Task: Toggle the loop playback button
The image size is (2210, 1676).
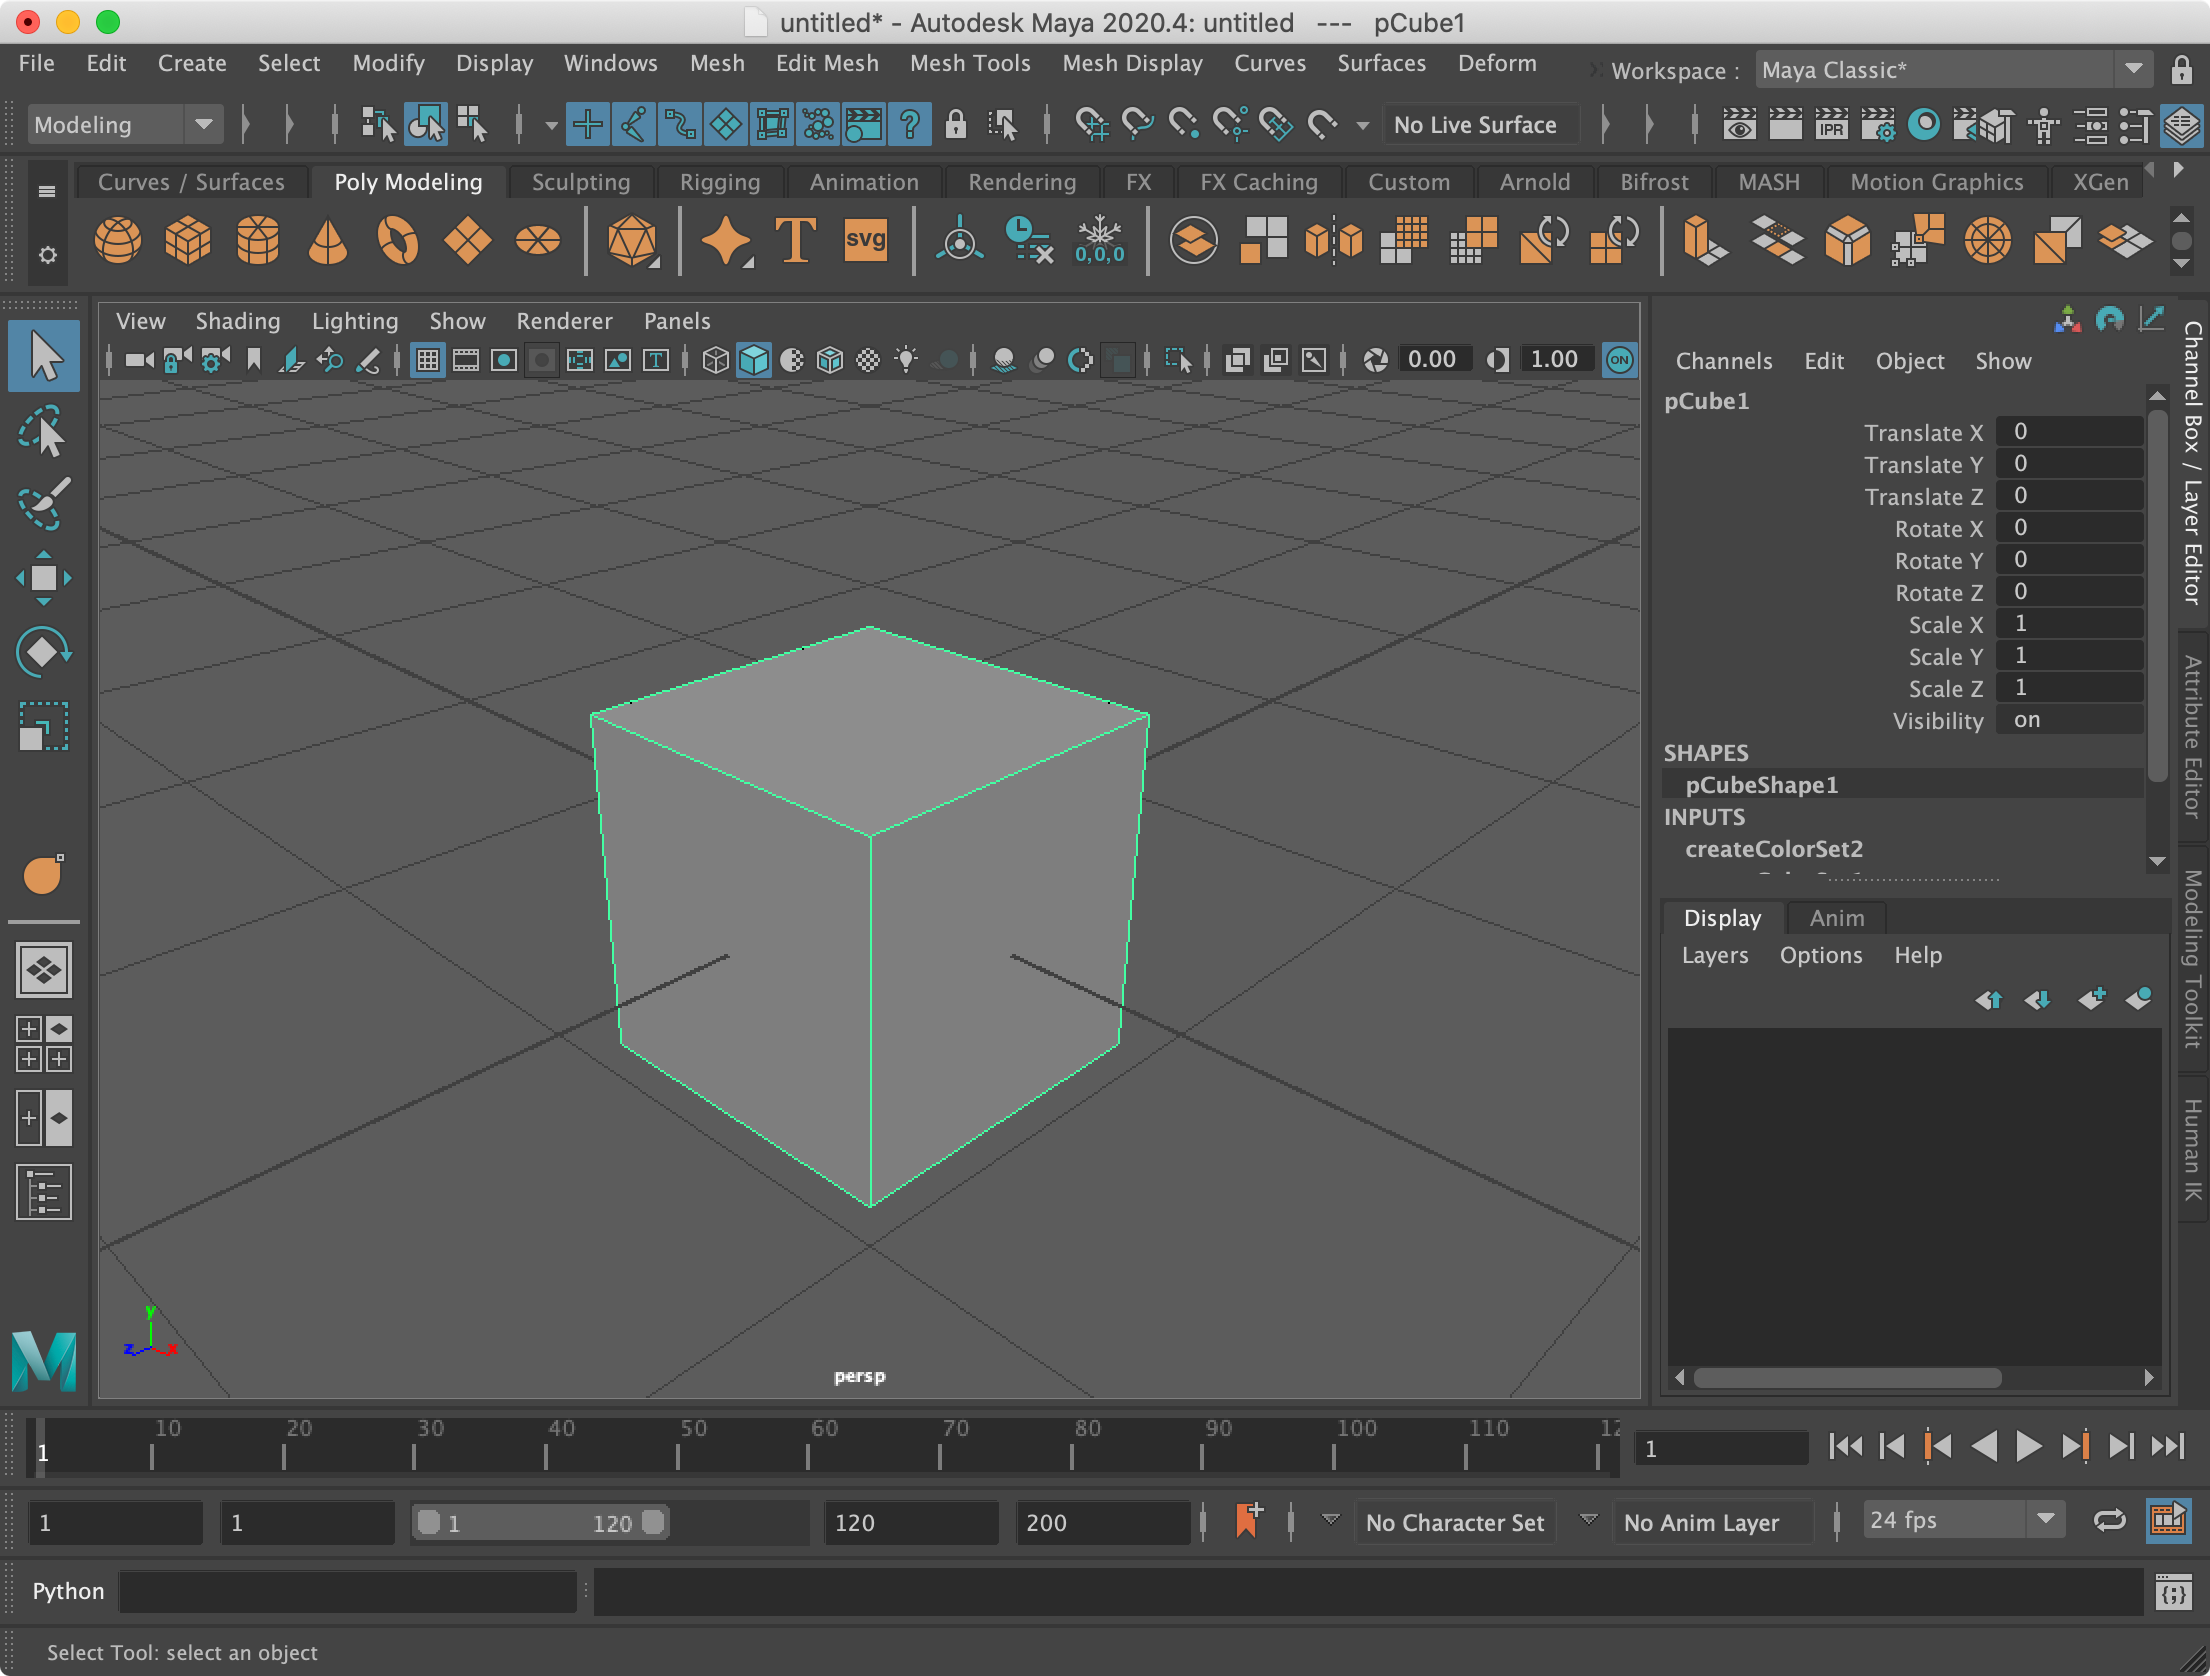Action: coord(2109,1521)
